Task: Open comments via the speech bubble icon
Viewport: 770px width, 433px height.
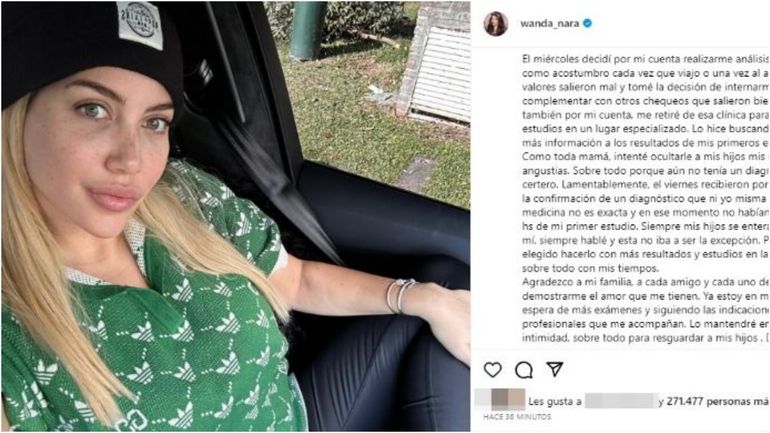Action: [523, 370]
